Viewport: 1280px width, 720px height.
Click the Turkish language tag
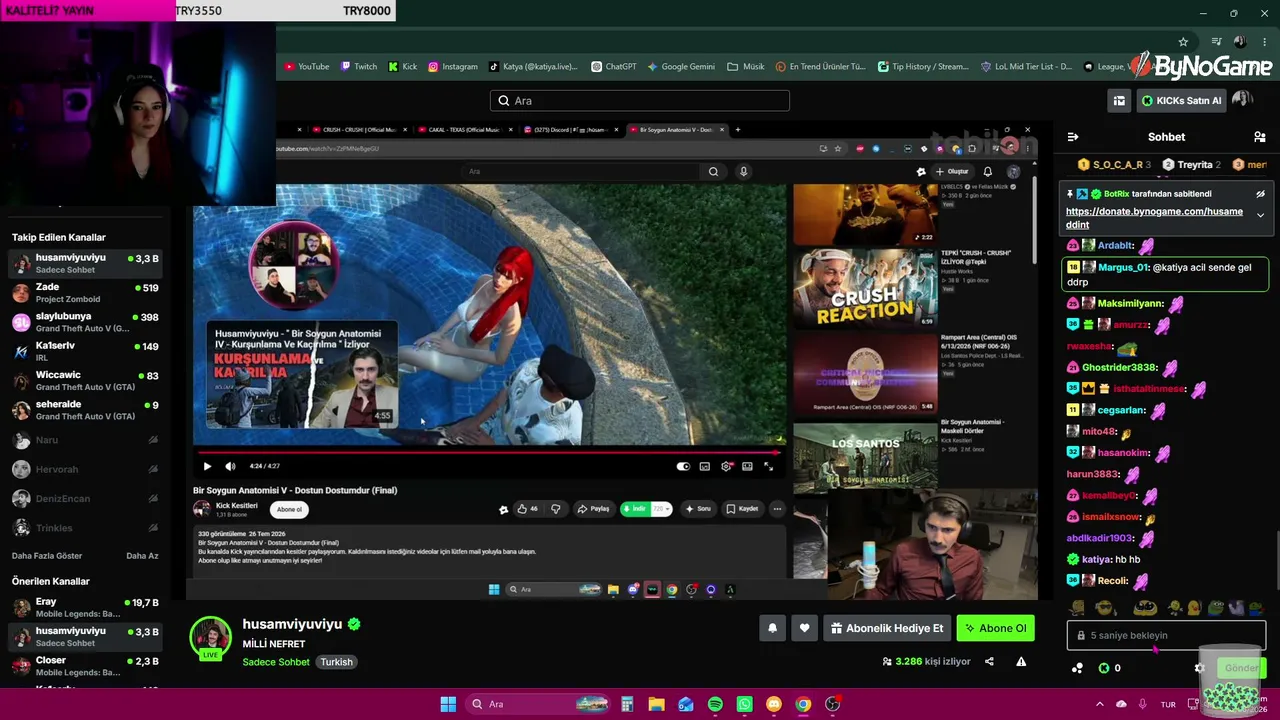(336, 662)
